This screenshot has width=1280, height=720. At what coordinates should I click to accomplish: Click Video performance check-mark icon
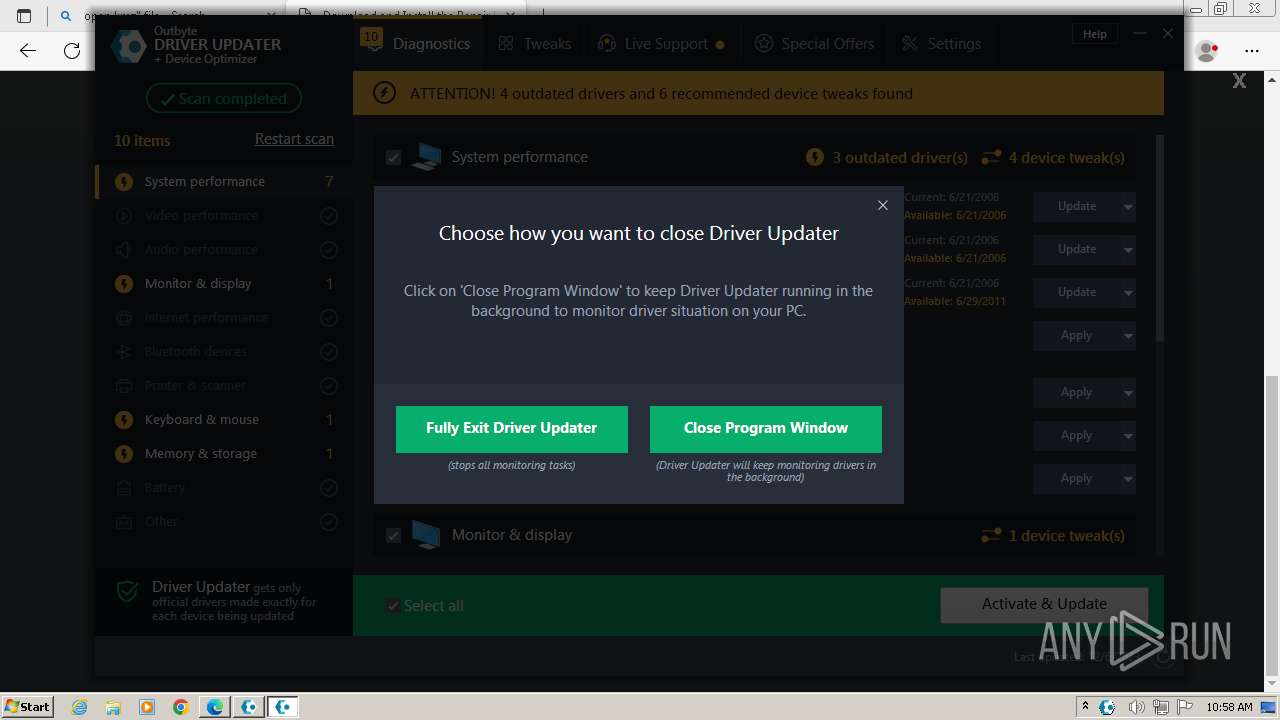pos(328,216)
